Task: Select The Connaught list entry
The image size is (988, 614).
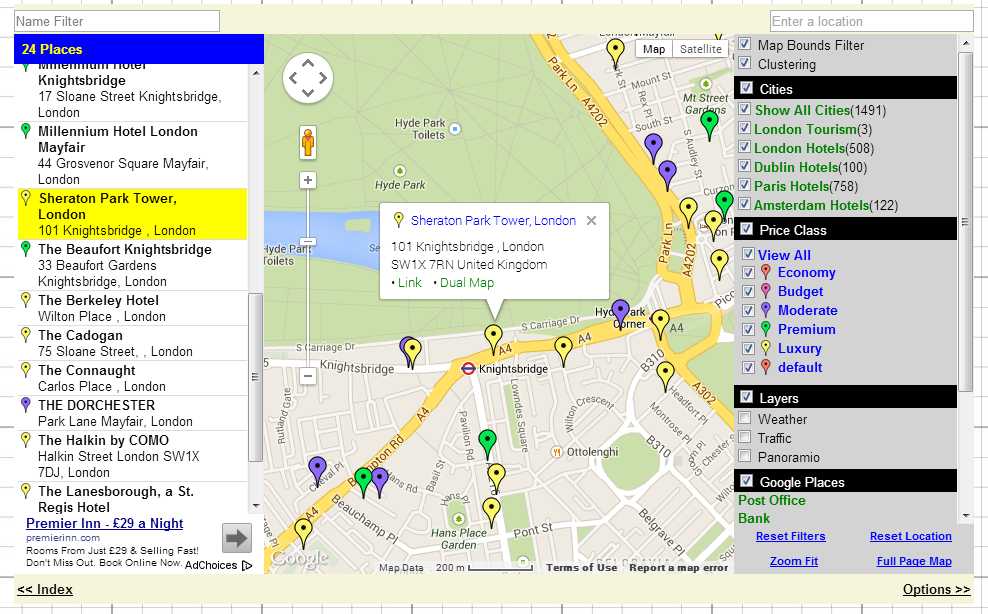Action: tap(132, 378)
